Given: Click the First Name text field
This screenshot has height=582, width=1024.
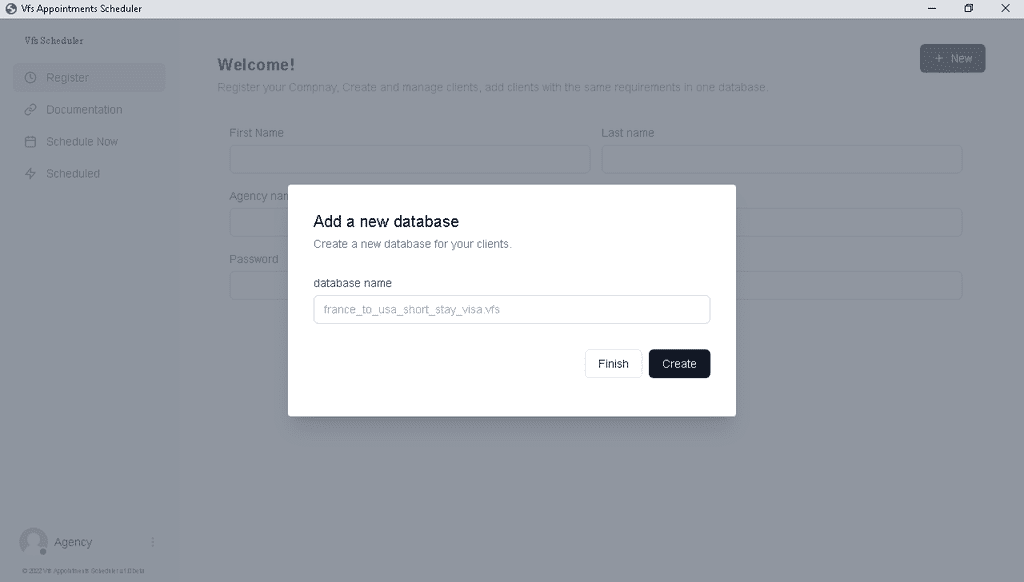Looking at the screenshot, I should [410, 159].
